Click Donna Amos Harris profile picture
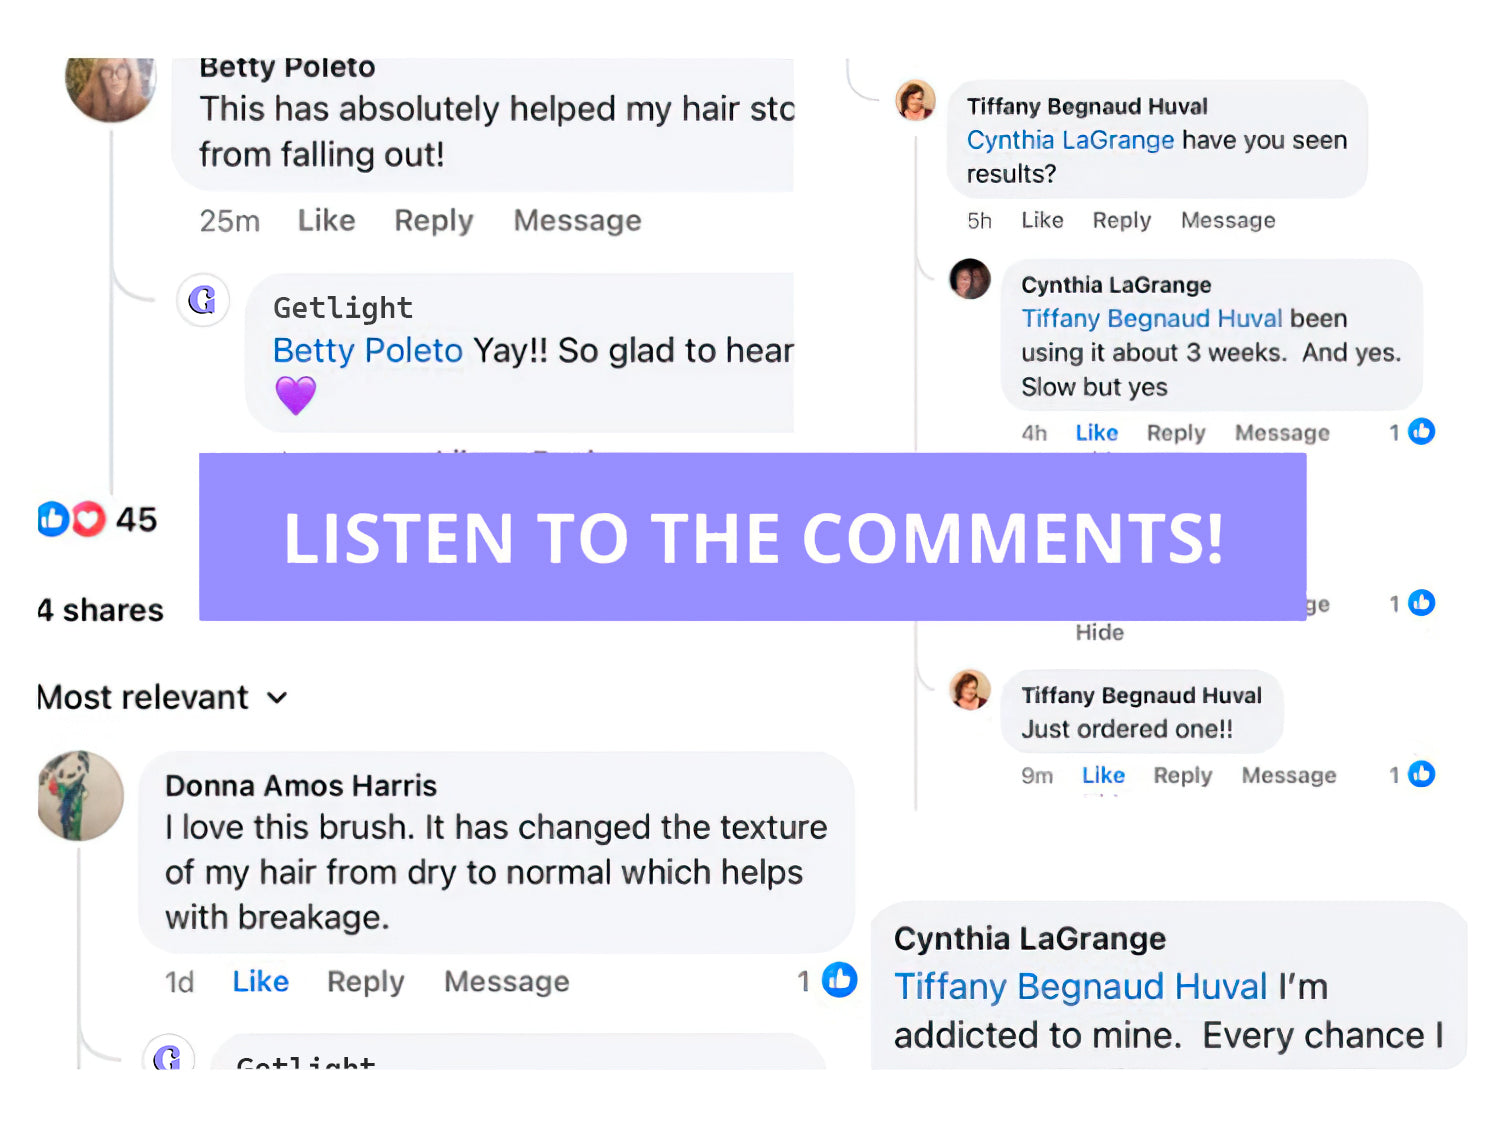This screenshot has width=1500, height=1146. click(x=80, y=796)
